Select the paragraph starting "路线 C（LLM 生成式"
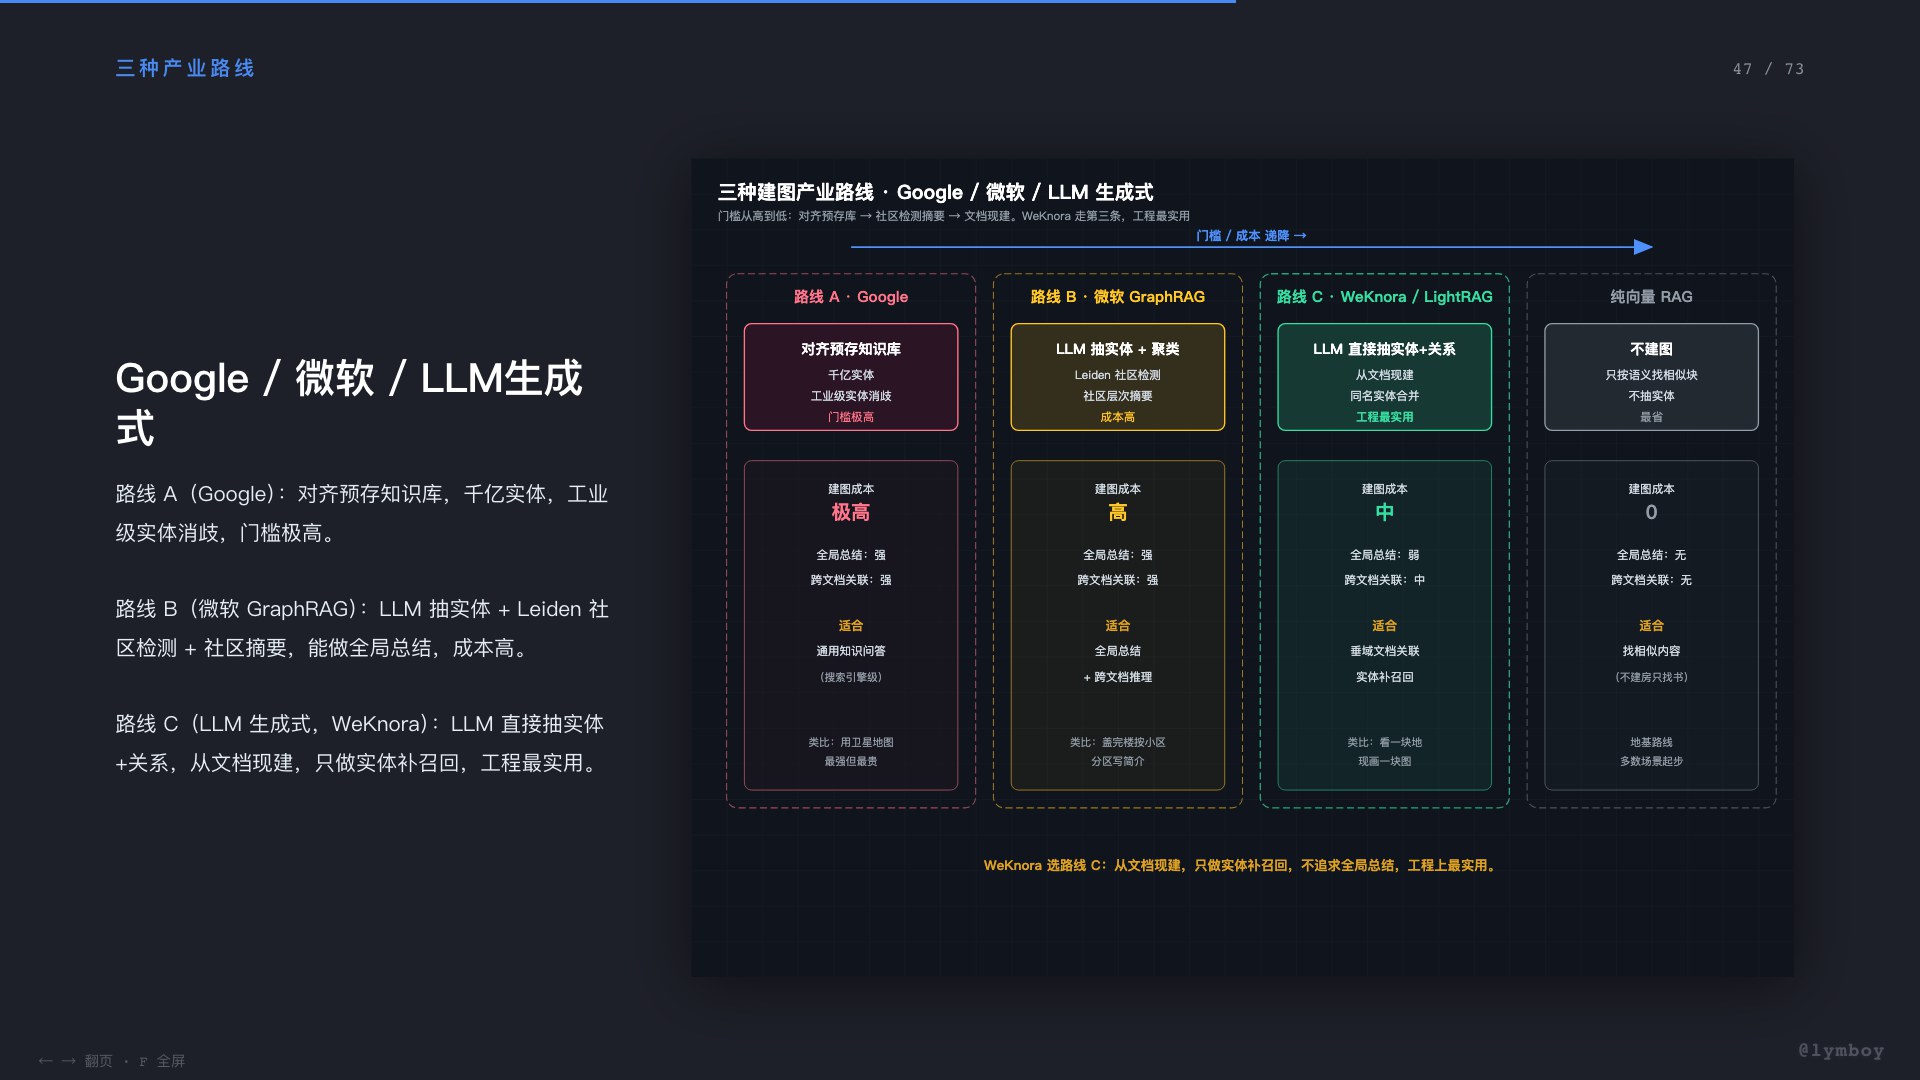This screenshot has height=1080, width=1920. (x=360, y=743)
